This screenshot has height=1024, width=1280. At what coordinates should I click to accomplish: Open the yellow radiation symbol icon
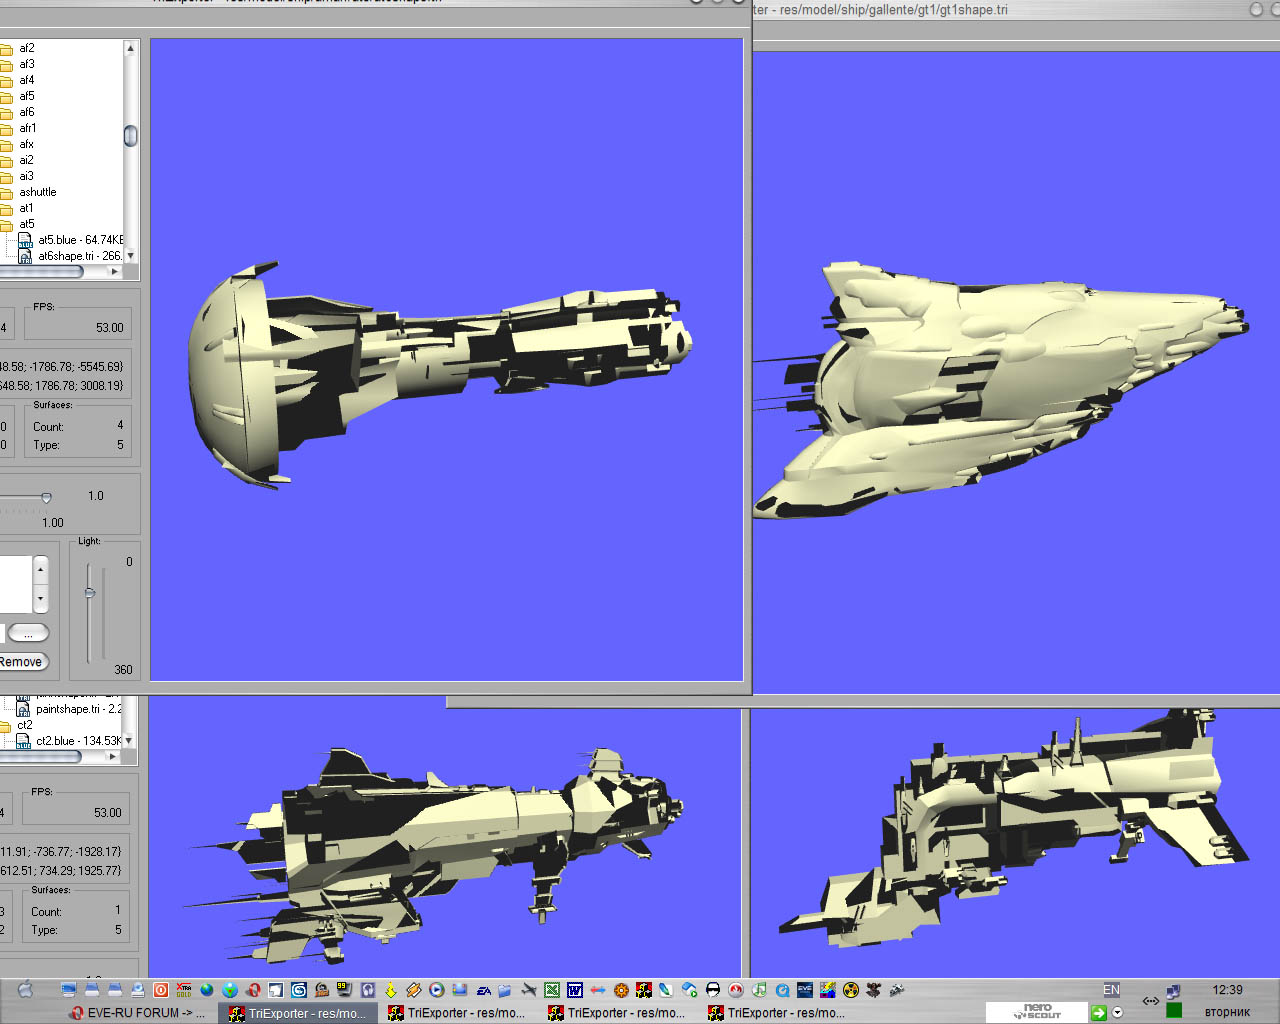click(x=851, y=990)
